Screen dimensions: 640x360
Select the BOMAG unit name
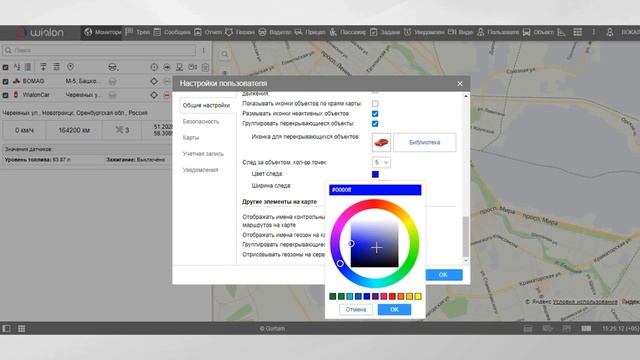click(33, 81)
